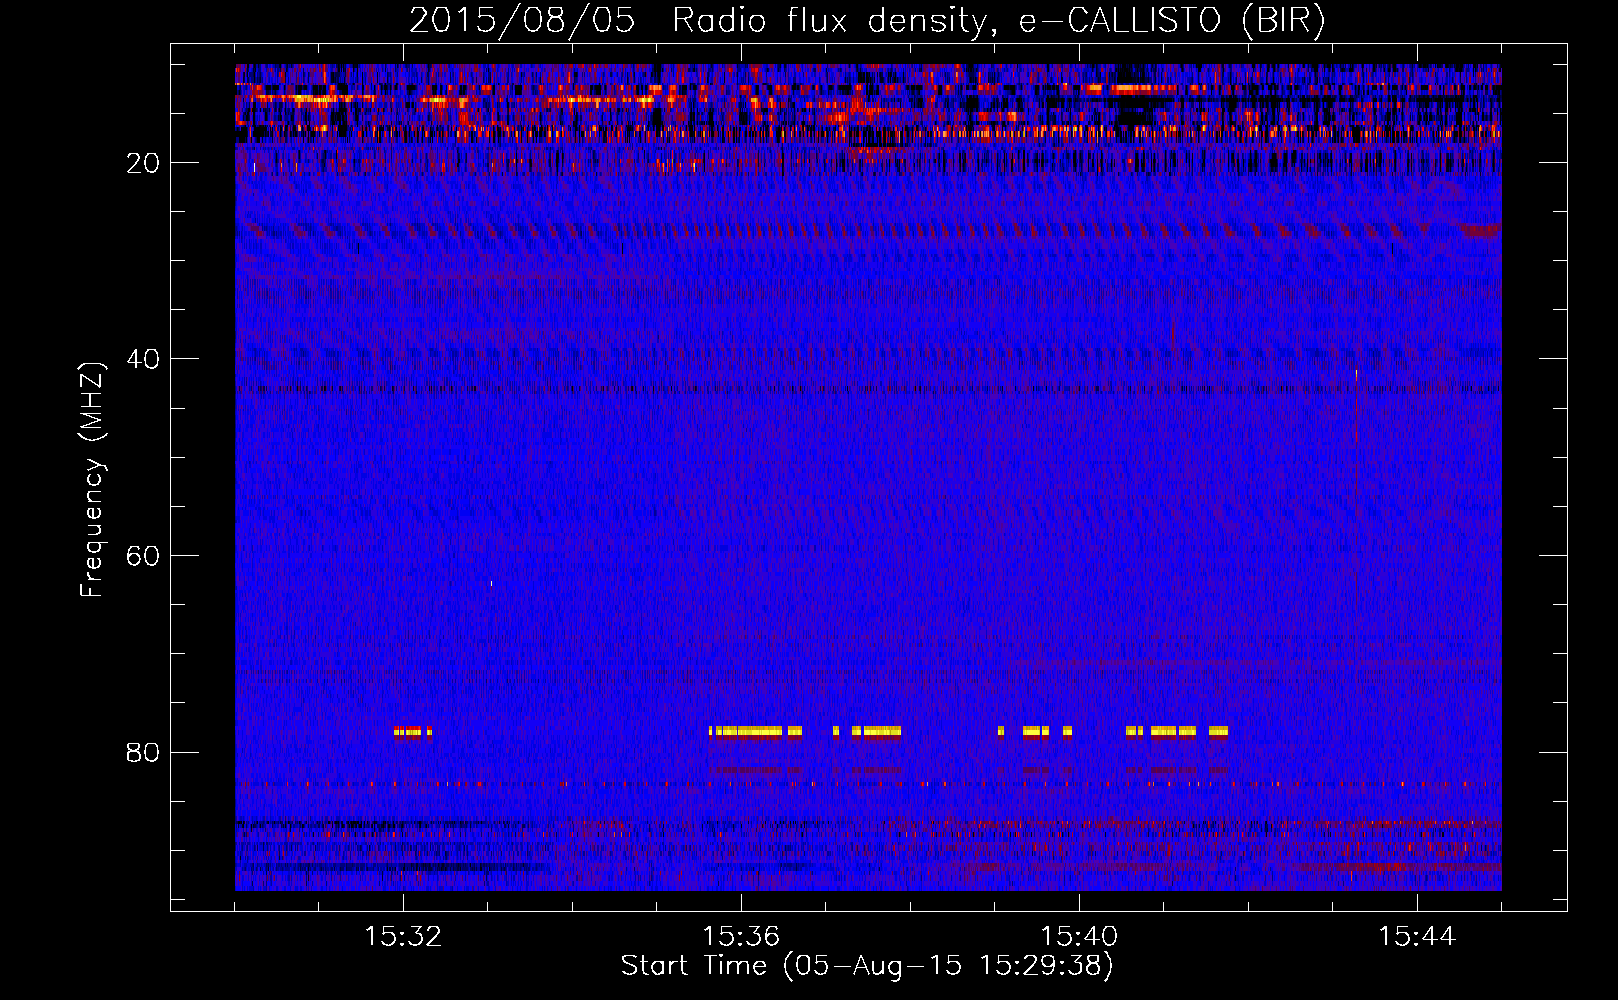This screenshot has height=1000, width=1618.
Task: Click the thin vertical red streak near 15:43
Action: (1356, 490)
